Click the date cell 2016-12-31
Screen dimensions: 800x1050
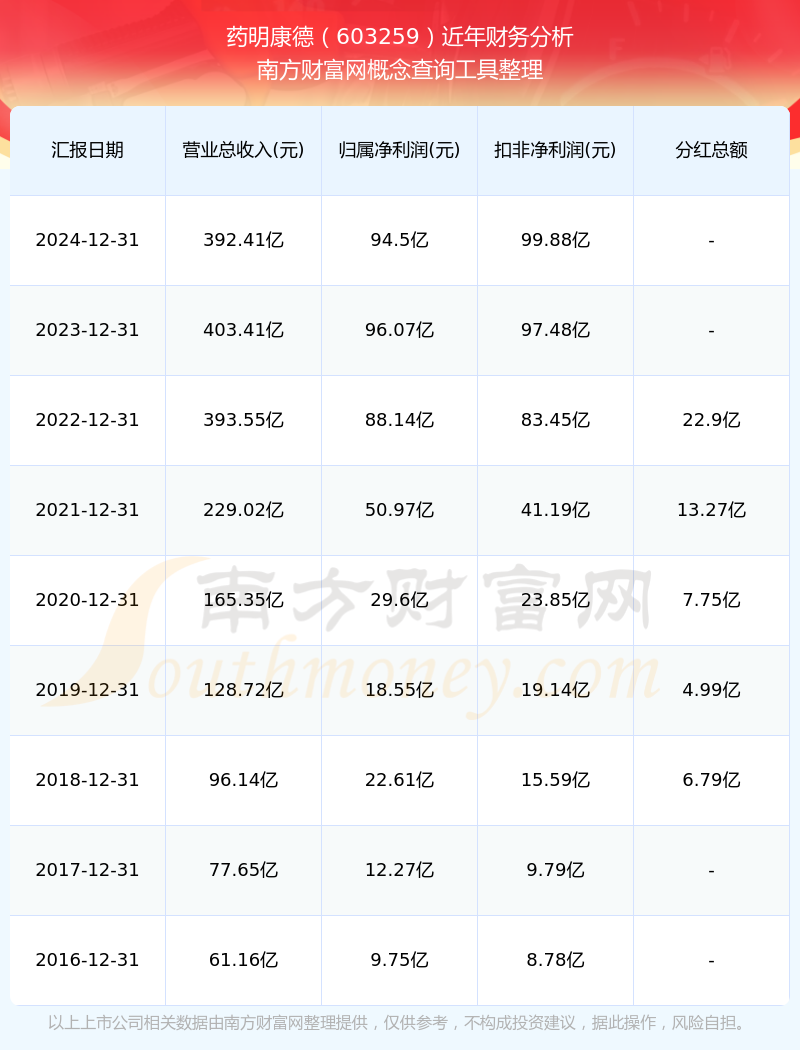coord(88,960)
